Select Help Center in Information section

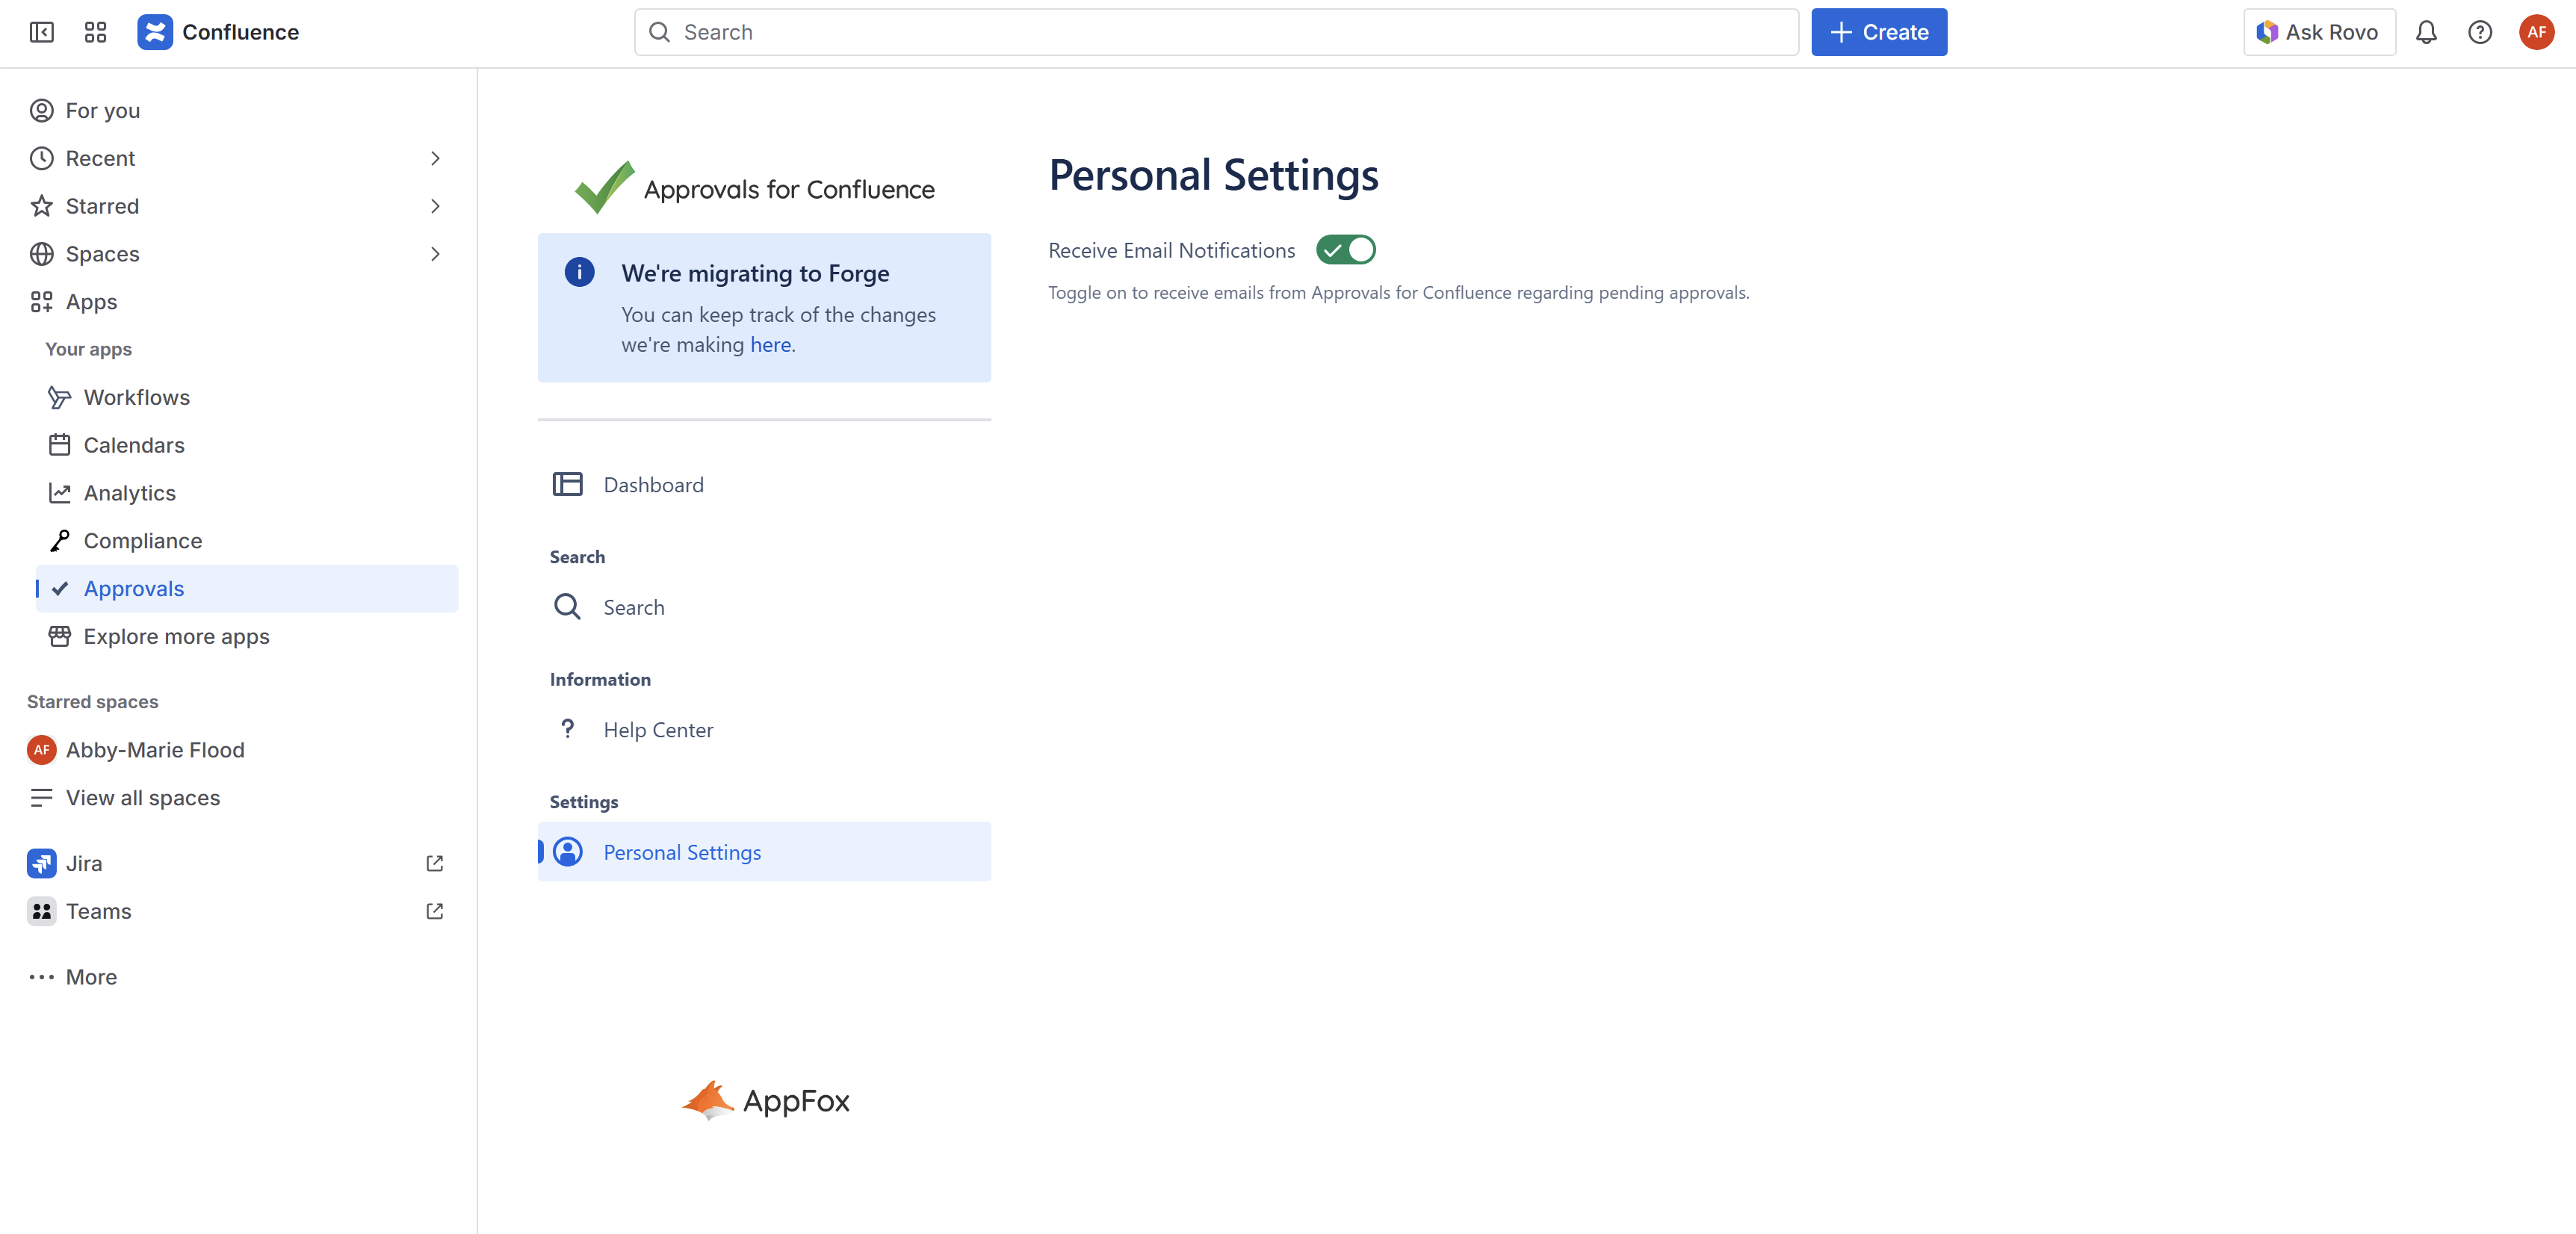pyautogui.click(x=657, y=730)
